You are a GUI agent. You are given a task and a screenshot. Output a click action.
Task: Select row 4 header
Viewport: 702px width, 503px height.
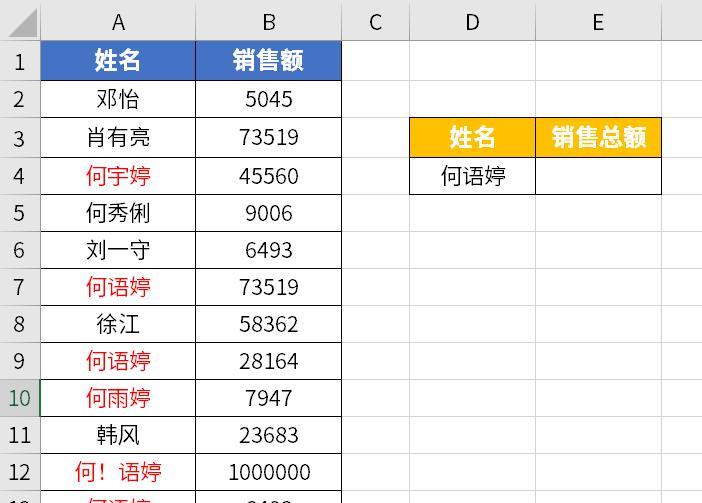pyautogui.click(x=20, y=176)
